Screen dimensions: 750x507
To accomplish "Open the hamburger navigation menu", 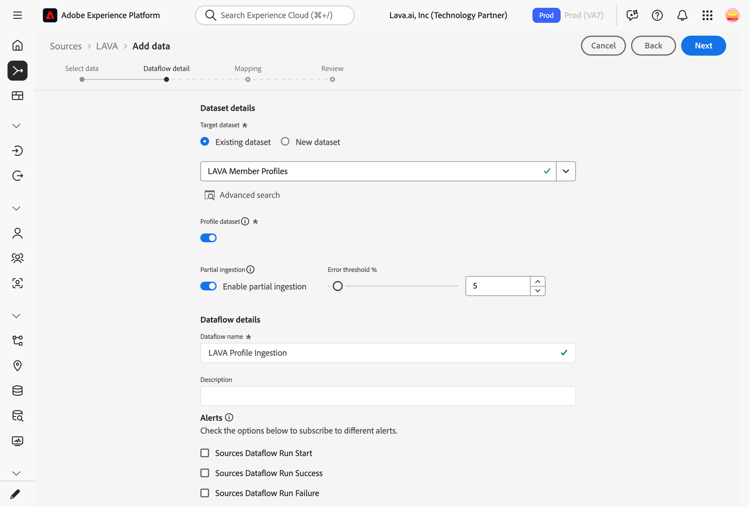I will (17, 15).
